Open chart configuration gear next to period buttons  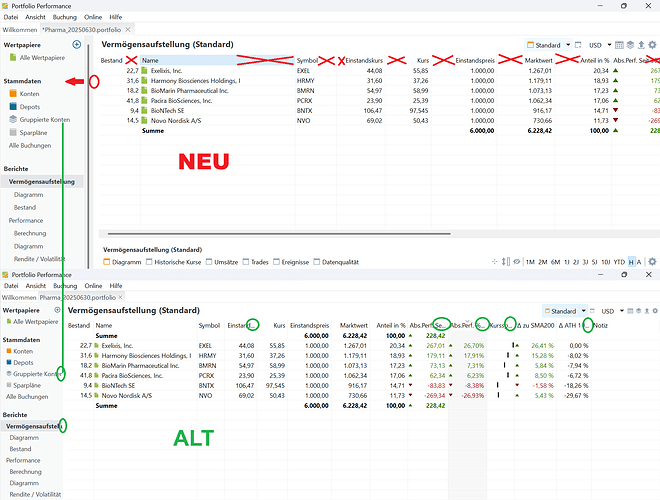tap(652, 262)
